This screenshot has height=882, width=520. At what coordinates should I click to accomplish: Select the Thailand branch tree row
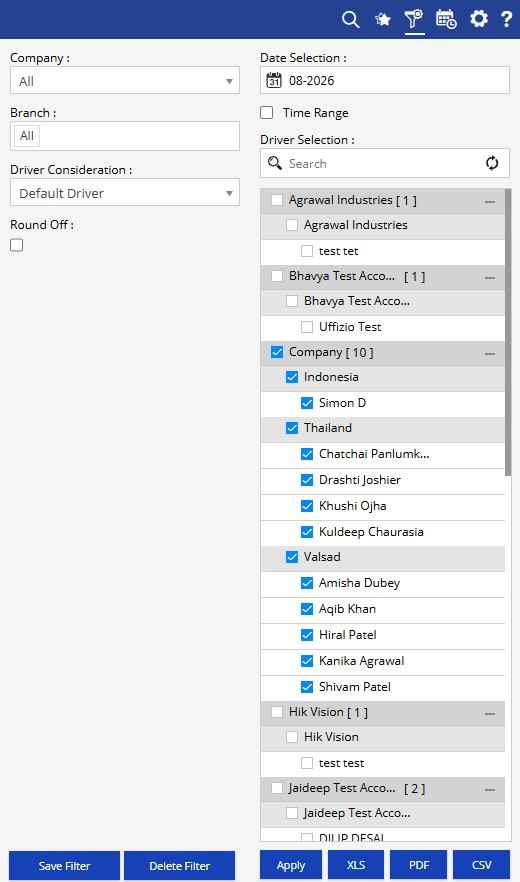[x=383, y=428]
